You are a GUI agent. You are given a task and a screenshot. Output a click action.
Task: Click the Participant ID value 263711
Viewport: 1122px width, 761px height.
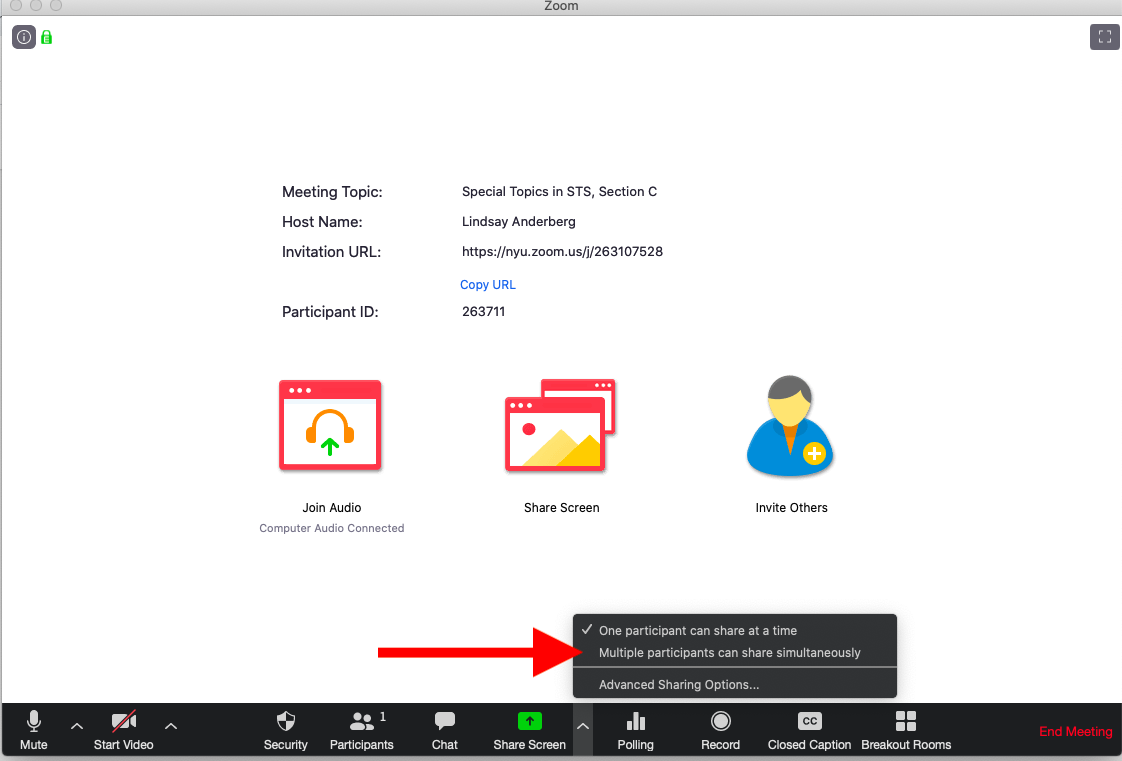click(483, 312)
